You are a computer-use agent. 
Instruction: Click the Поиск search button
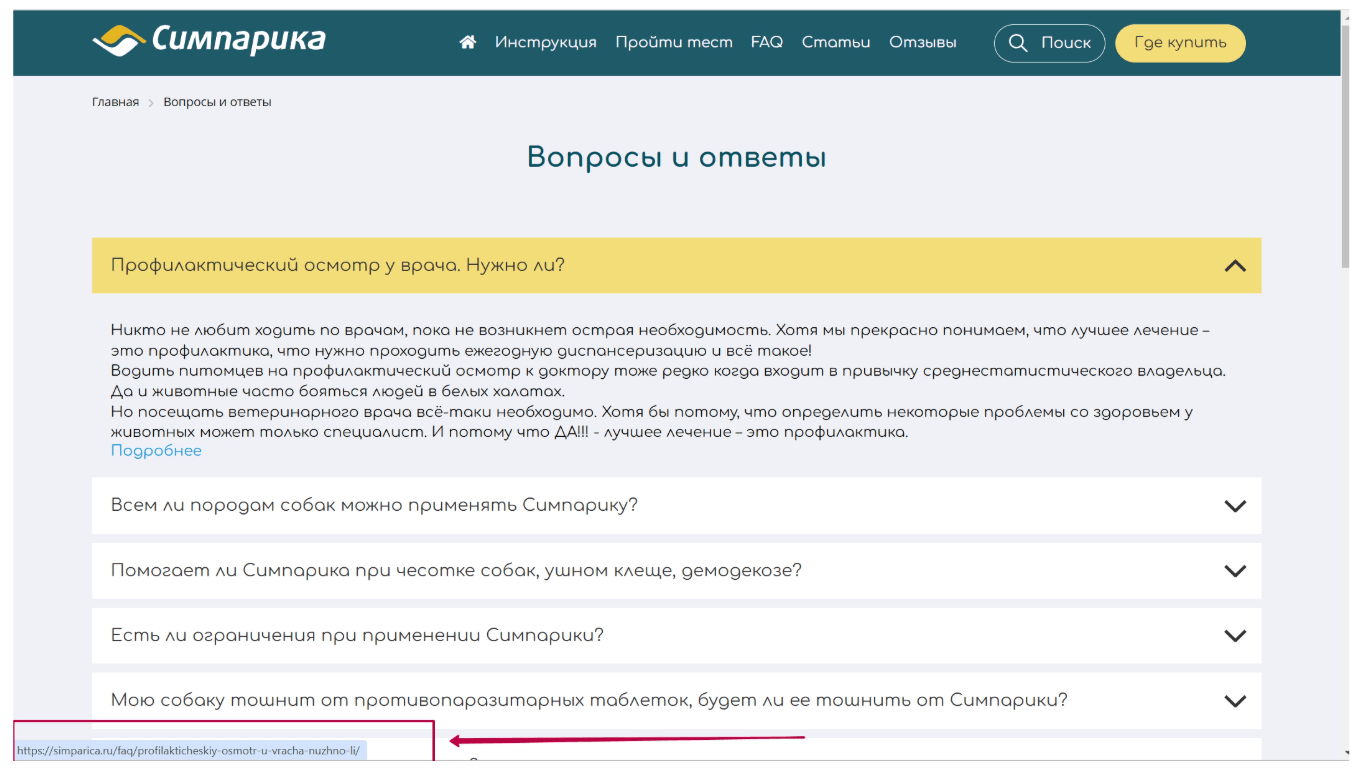pyautogui.click(x=1049, y=43)
